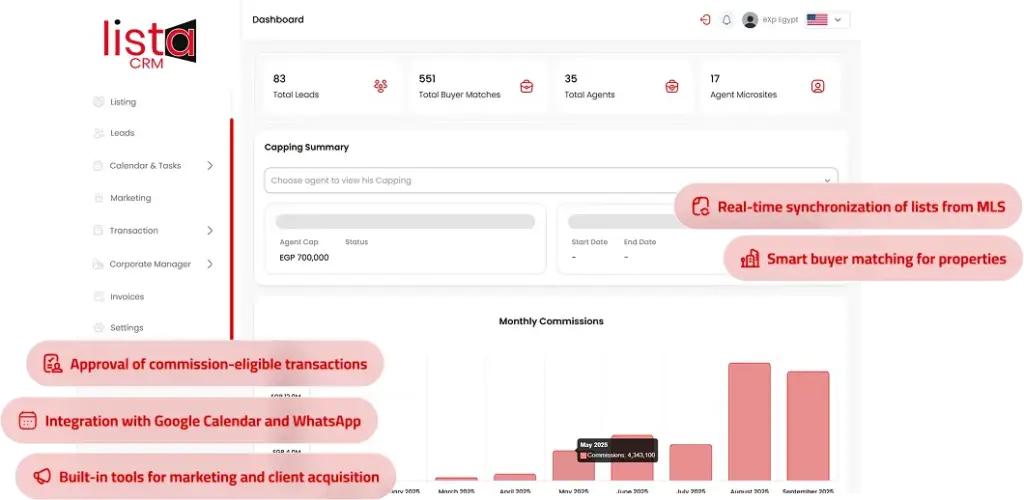Click the Total Buyer Matches icon
Image resolution: width=1024 pixels, height=500 pixels.
(x=526, y=86)
